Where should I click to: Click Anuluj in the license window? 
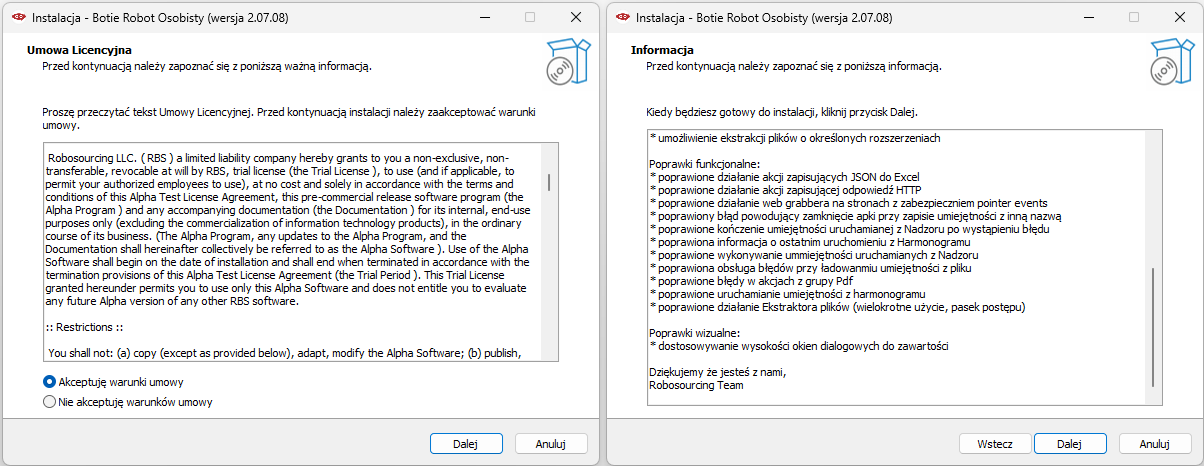[551, 443]
